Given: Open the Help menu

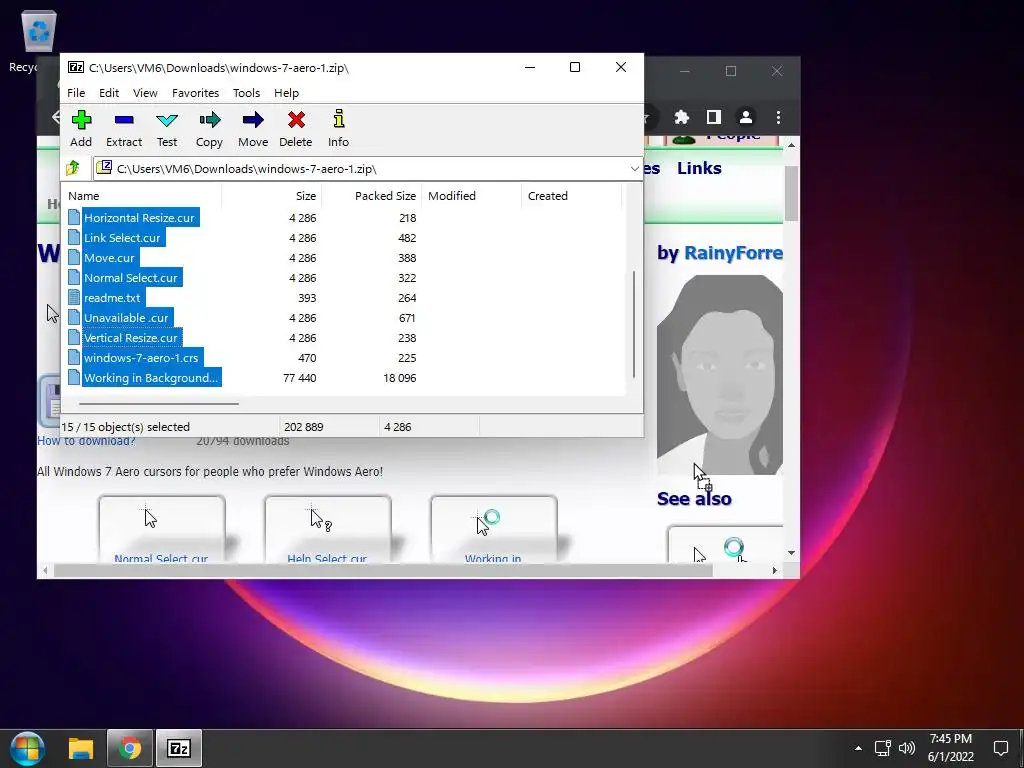Looking at the screenshot, I should (x=286, y=93).
